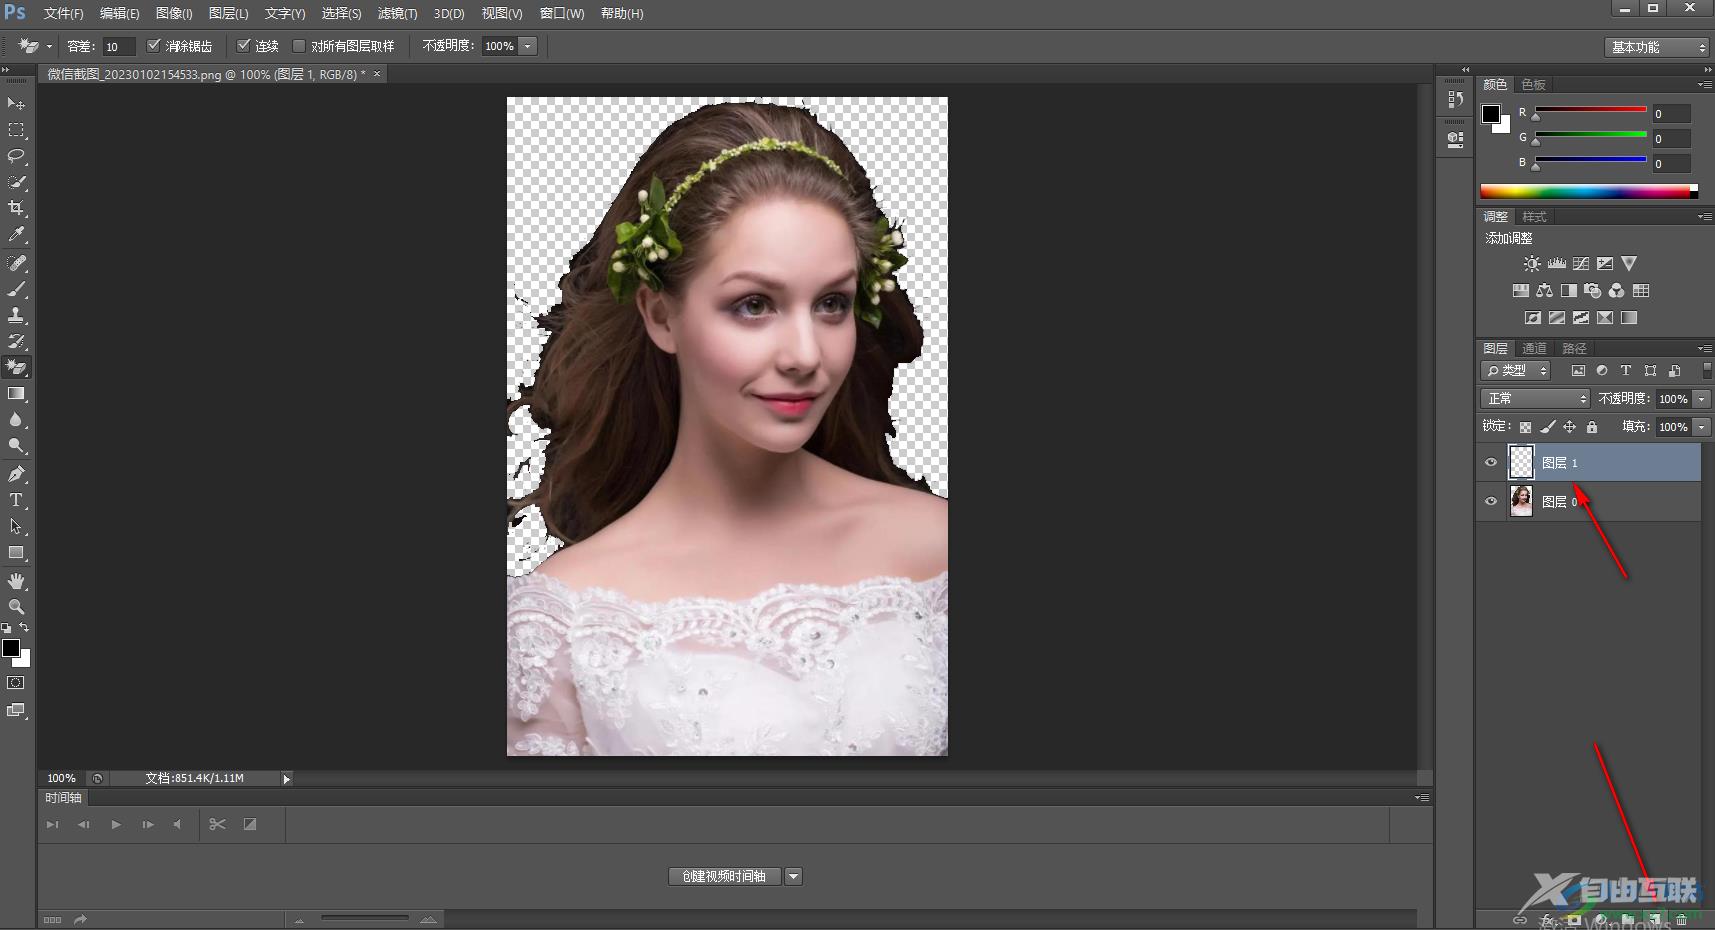The height and width of the screenshot is (930, 1715).
Task: Add a Curves adjustment
Action: 1581,264
